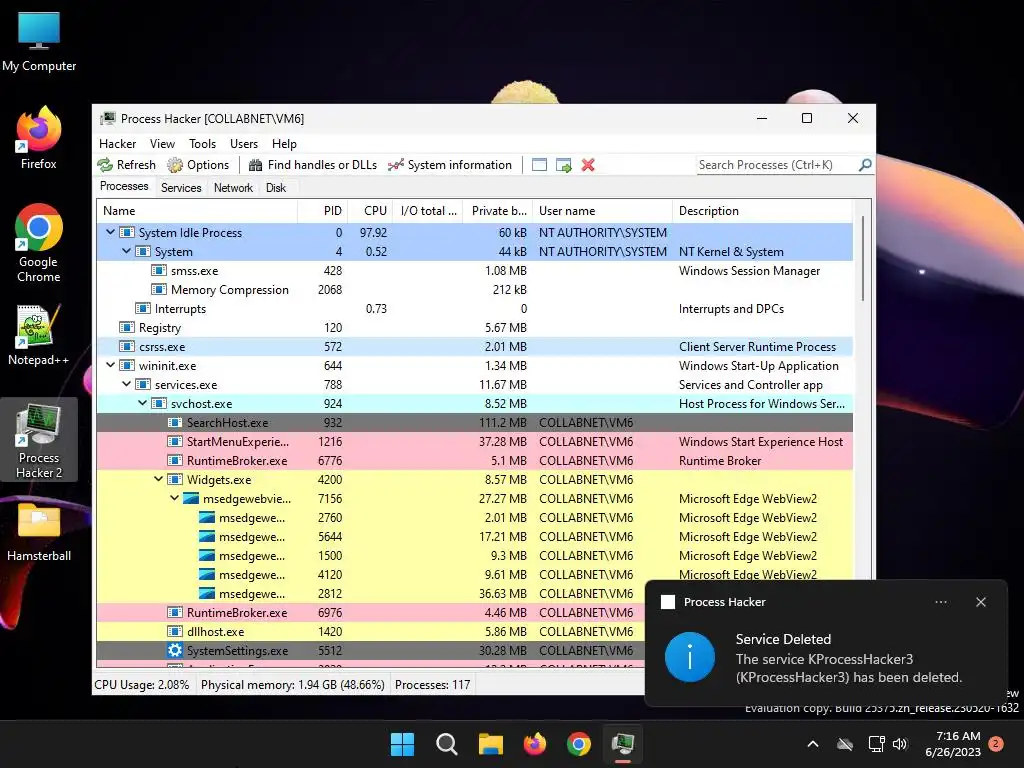Viewport: 1024px width, 768px height.
Task: Open the Tools menu
Action: 202,144
